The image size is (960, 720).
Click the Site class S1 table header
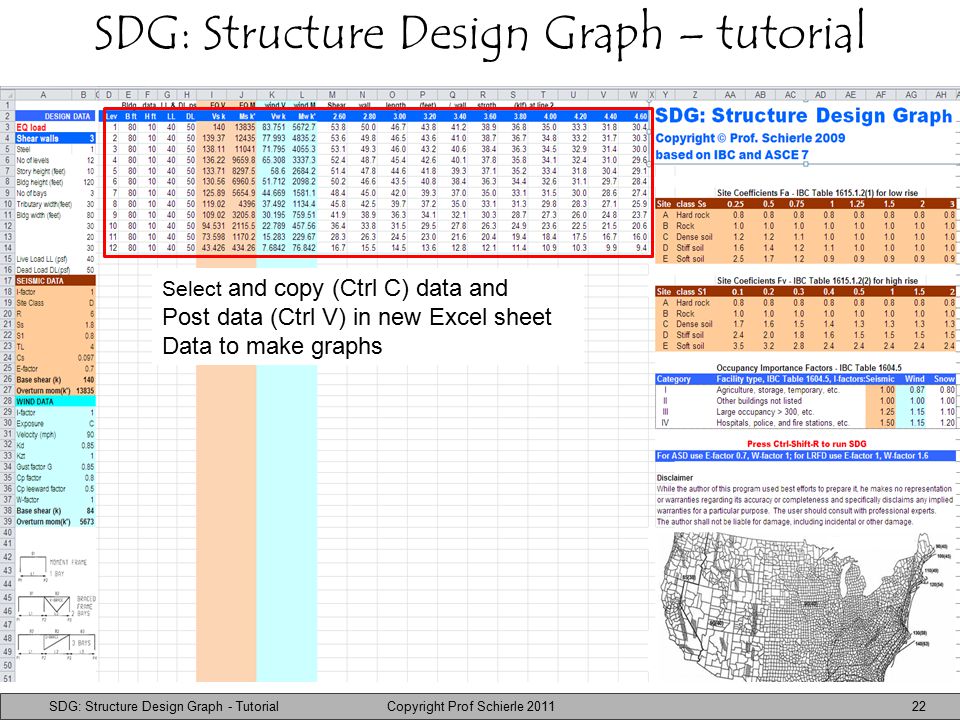[681, 291]
